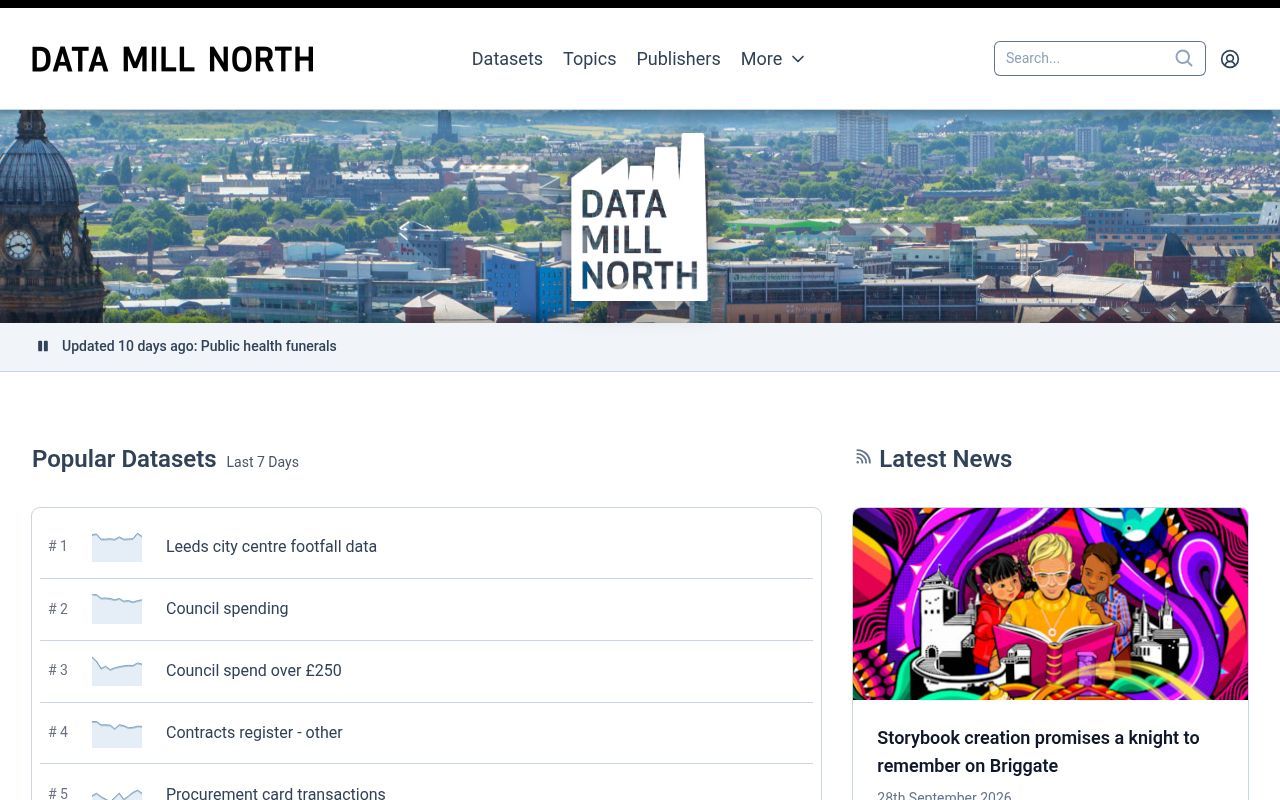The height and width of the screenshot is (800, 1280).
Task: Expand the More menu dropdown
Action: (772, 59)
